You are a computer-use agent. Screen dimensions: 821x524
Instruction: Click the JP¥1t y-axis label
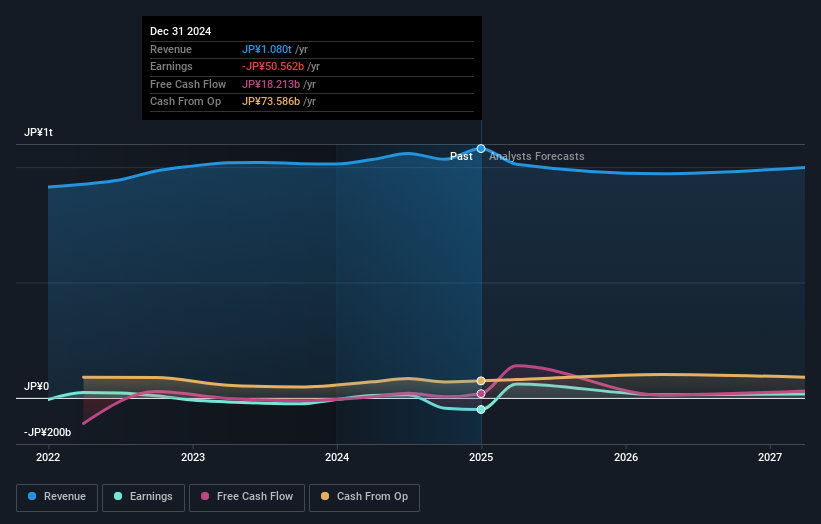pos(38,132)
